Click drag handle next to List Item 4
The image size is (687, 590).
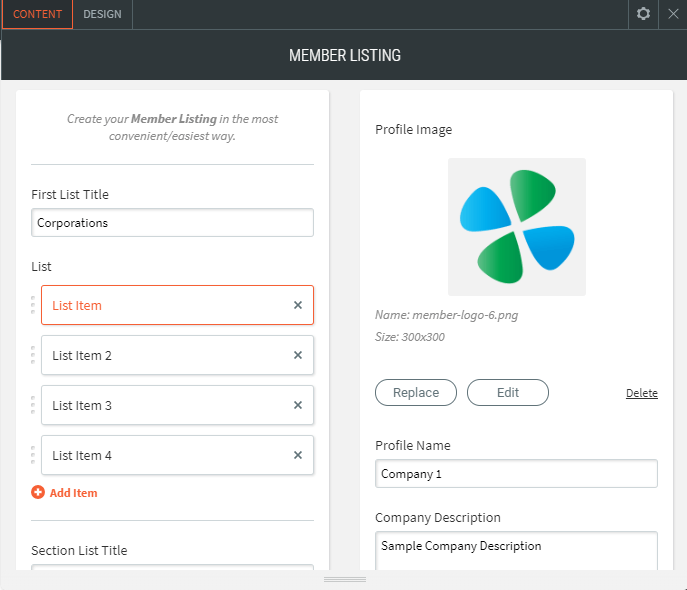pos(33,455)
